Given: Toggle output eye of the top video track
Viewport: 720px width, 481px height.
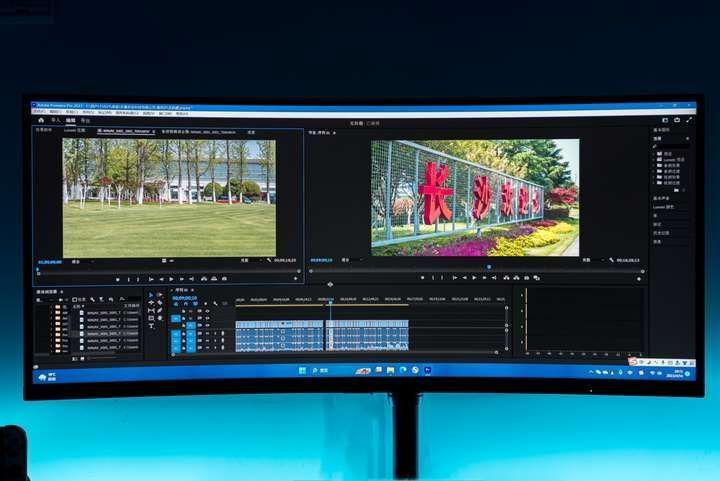Looking at the screenshot, I should [x=207, y=311].
